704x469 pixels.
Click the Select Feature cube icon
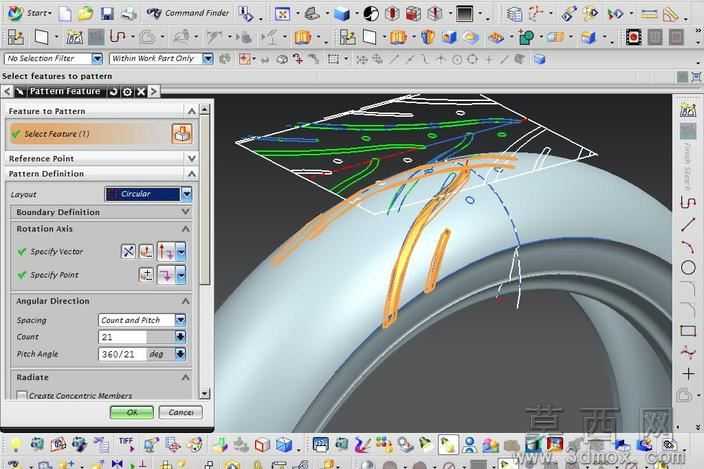[182, 134]
